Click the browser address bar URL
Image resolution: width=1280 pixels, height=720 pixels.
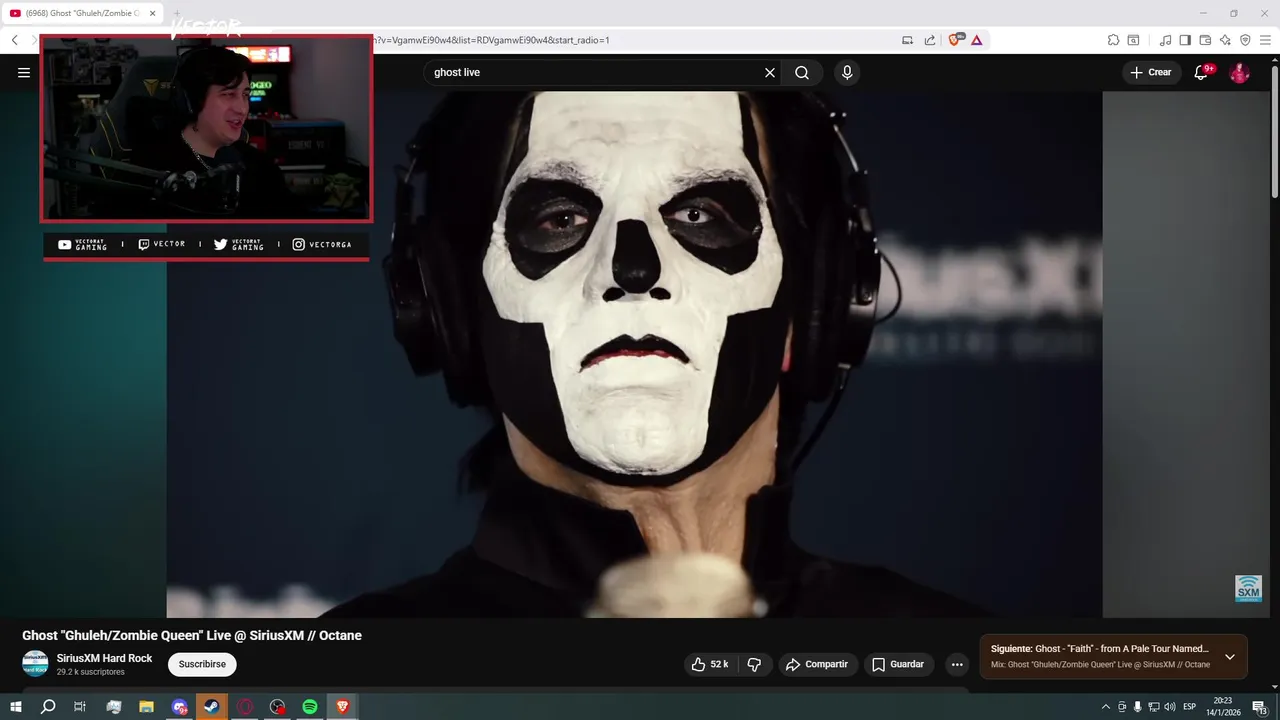coord(490,40)
